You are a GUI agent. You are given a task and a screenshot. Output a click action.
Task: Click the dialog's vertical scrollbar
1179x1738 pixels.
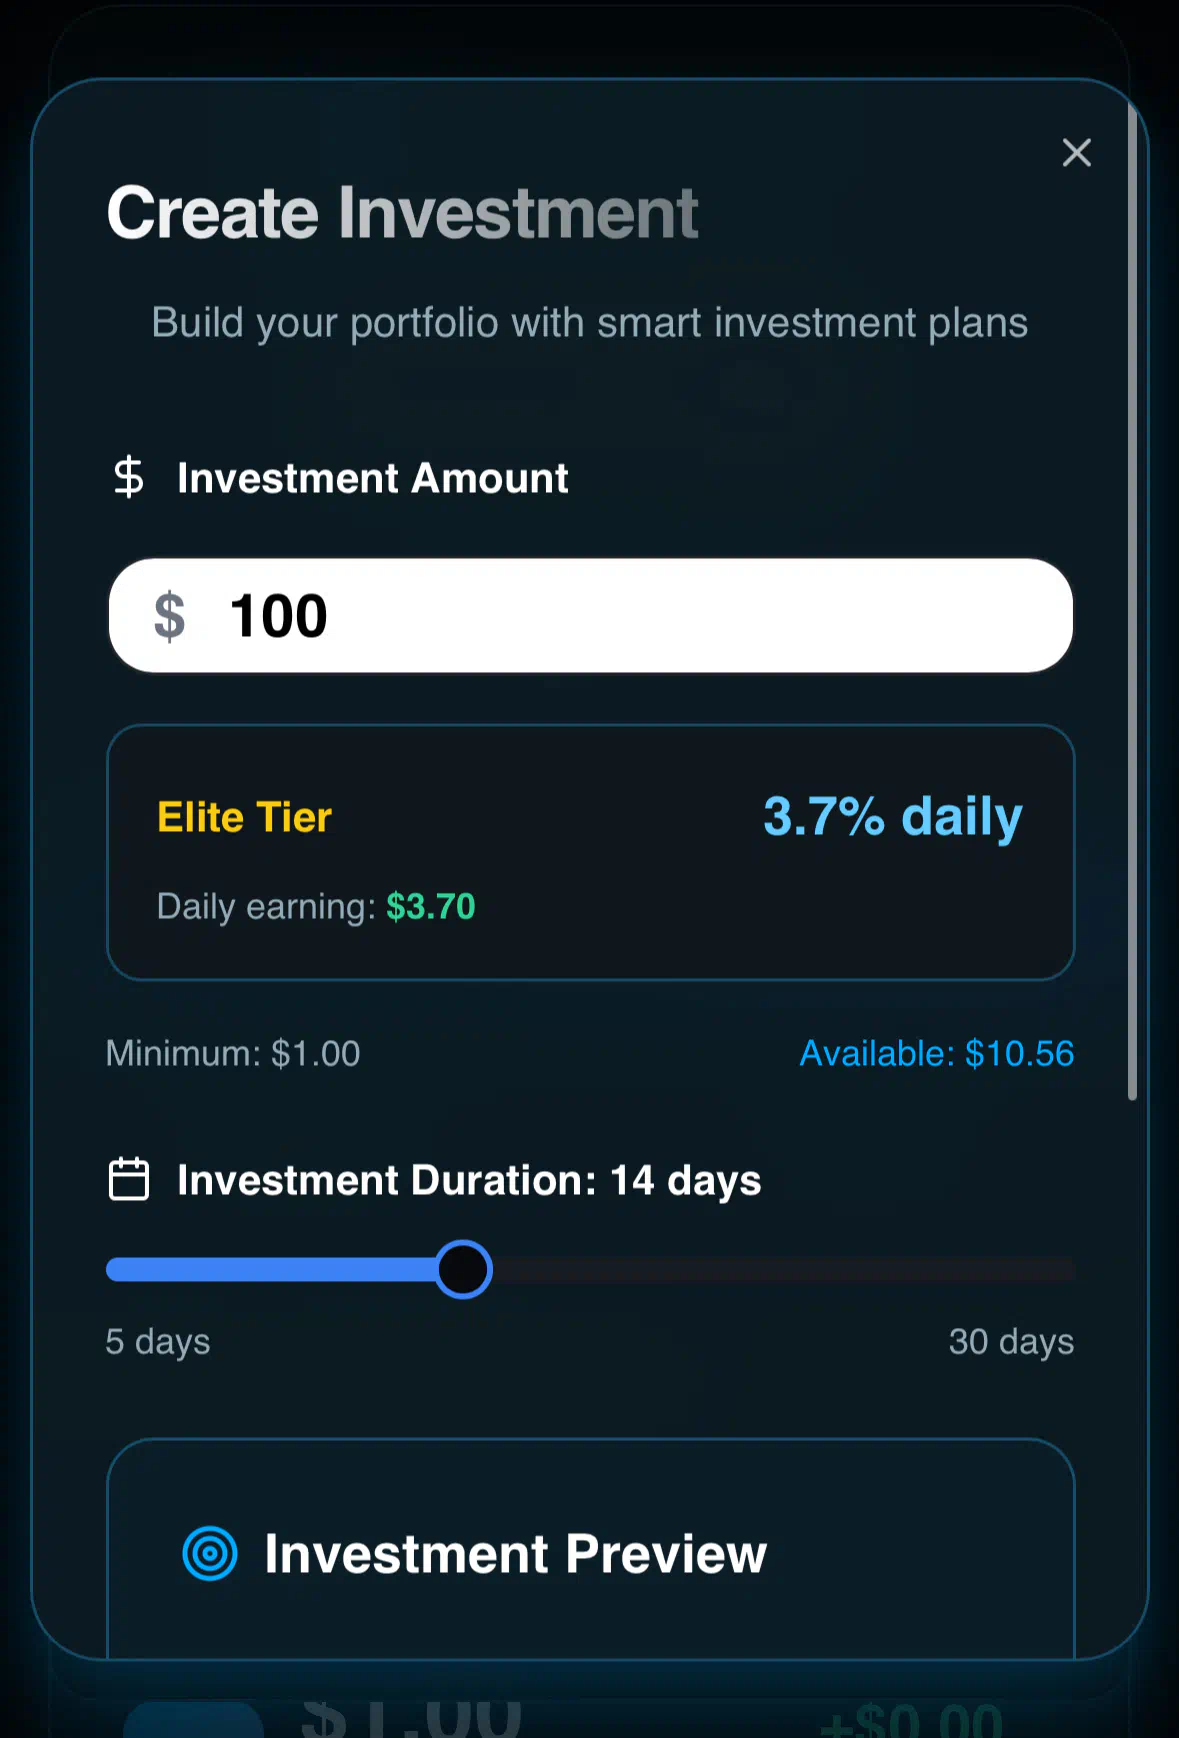[1132, 600]
